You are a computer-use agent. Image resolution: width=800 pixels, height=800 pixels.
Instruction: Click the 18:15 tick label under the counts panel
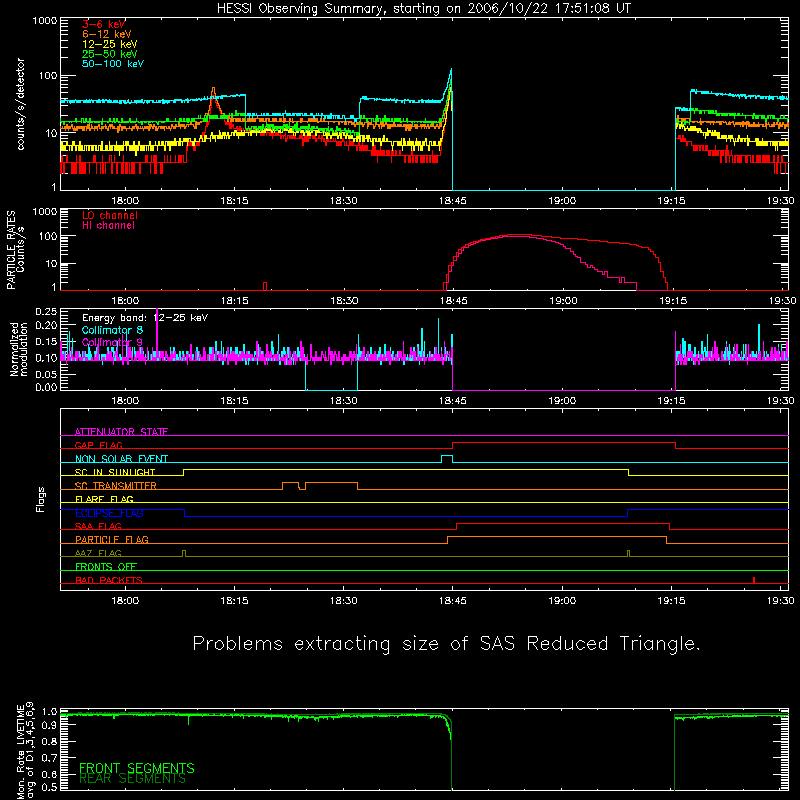click(x=234, y=201)
